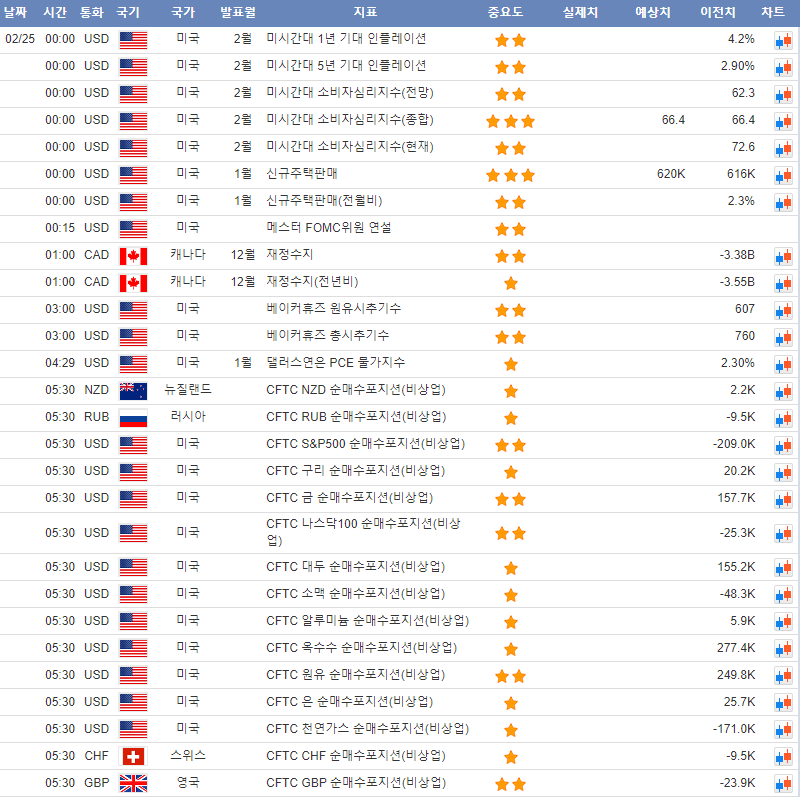Select the Swiss flag icon
The width and height of the screenshot is (800, 797).
[133, 756]
